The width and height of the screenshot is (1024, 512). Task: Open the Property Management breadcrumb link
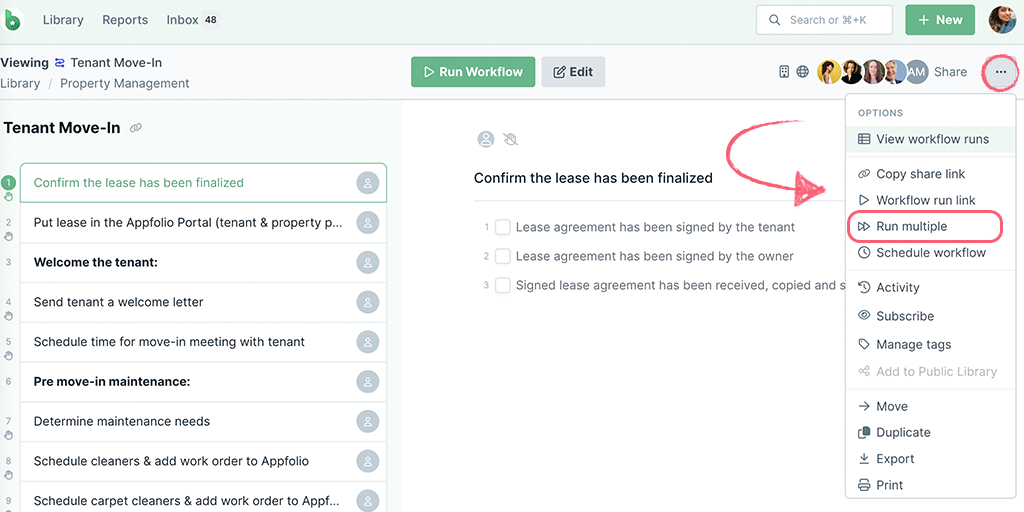coord(125,84)
